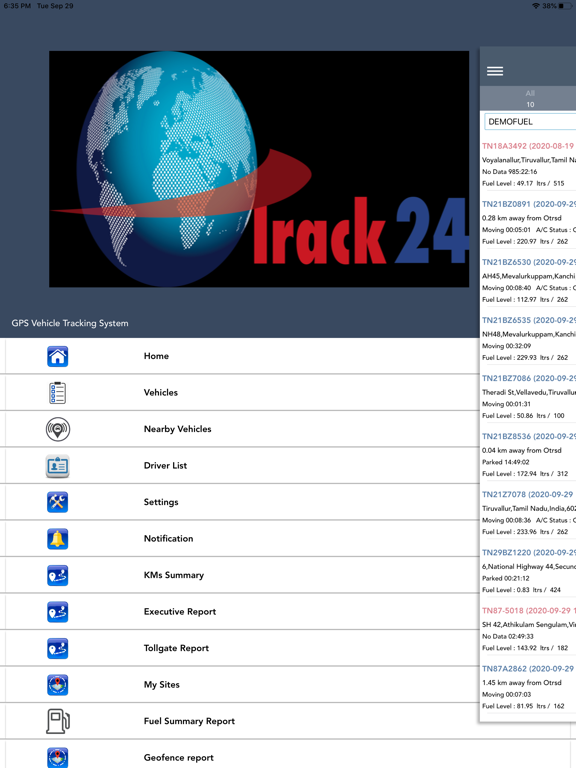Open the Vehicles checklist icon
576x768 pixels.
pos(57,393)
